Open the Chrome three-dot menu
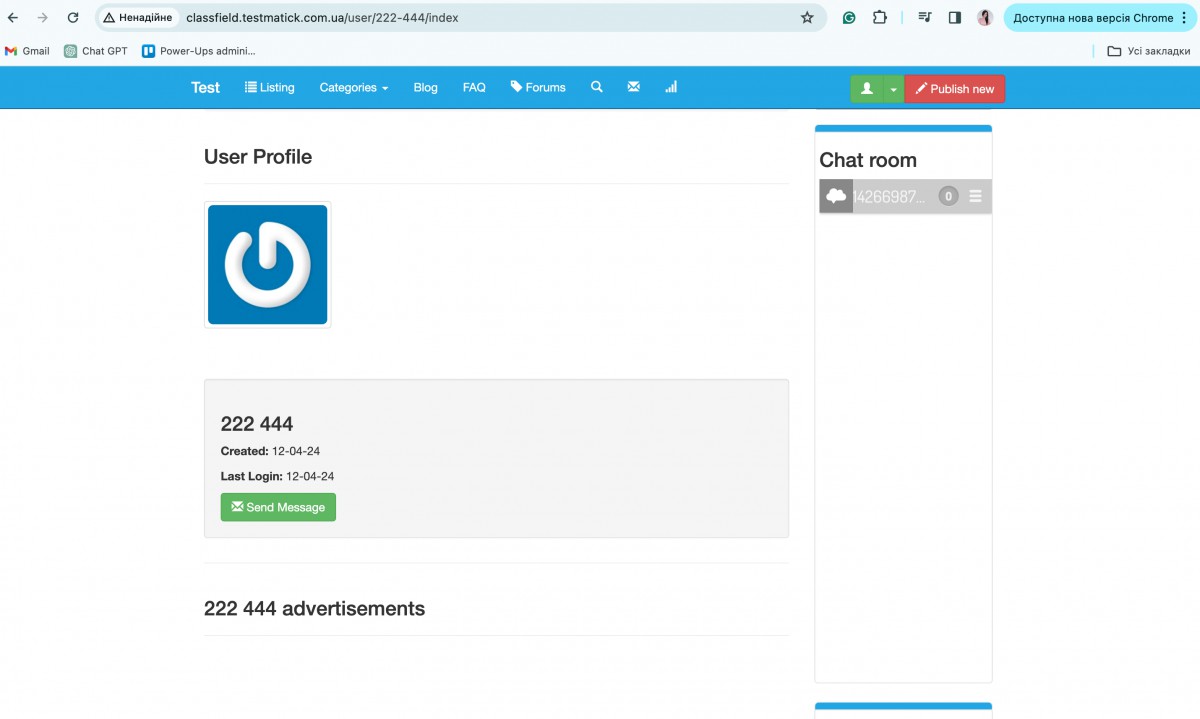Viewport: 1200px width, 719px height. pyautogui.click(x=1184, y=18)
